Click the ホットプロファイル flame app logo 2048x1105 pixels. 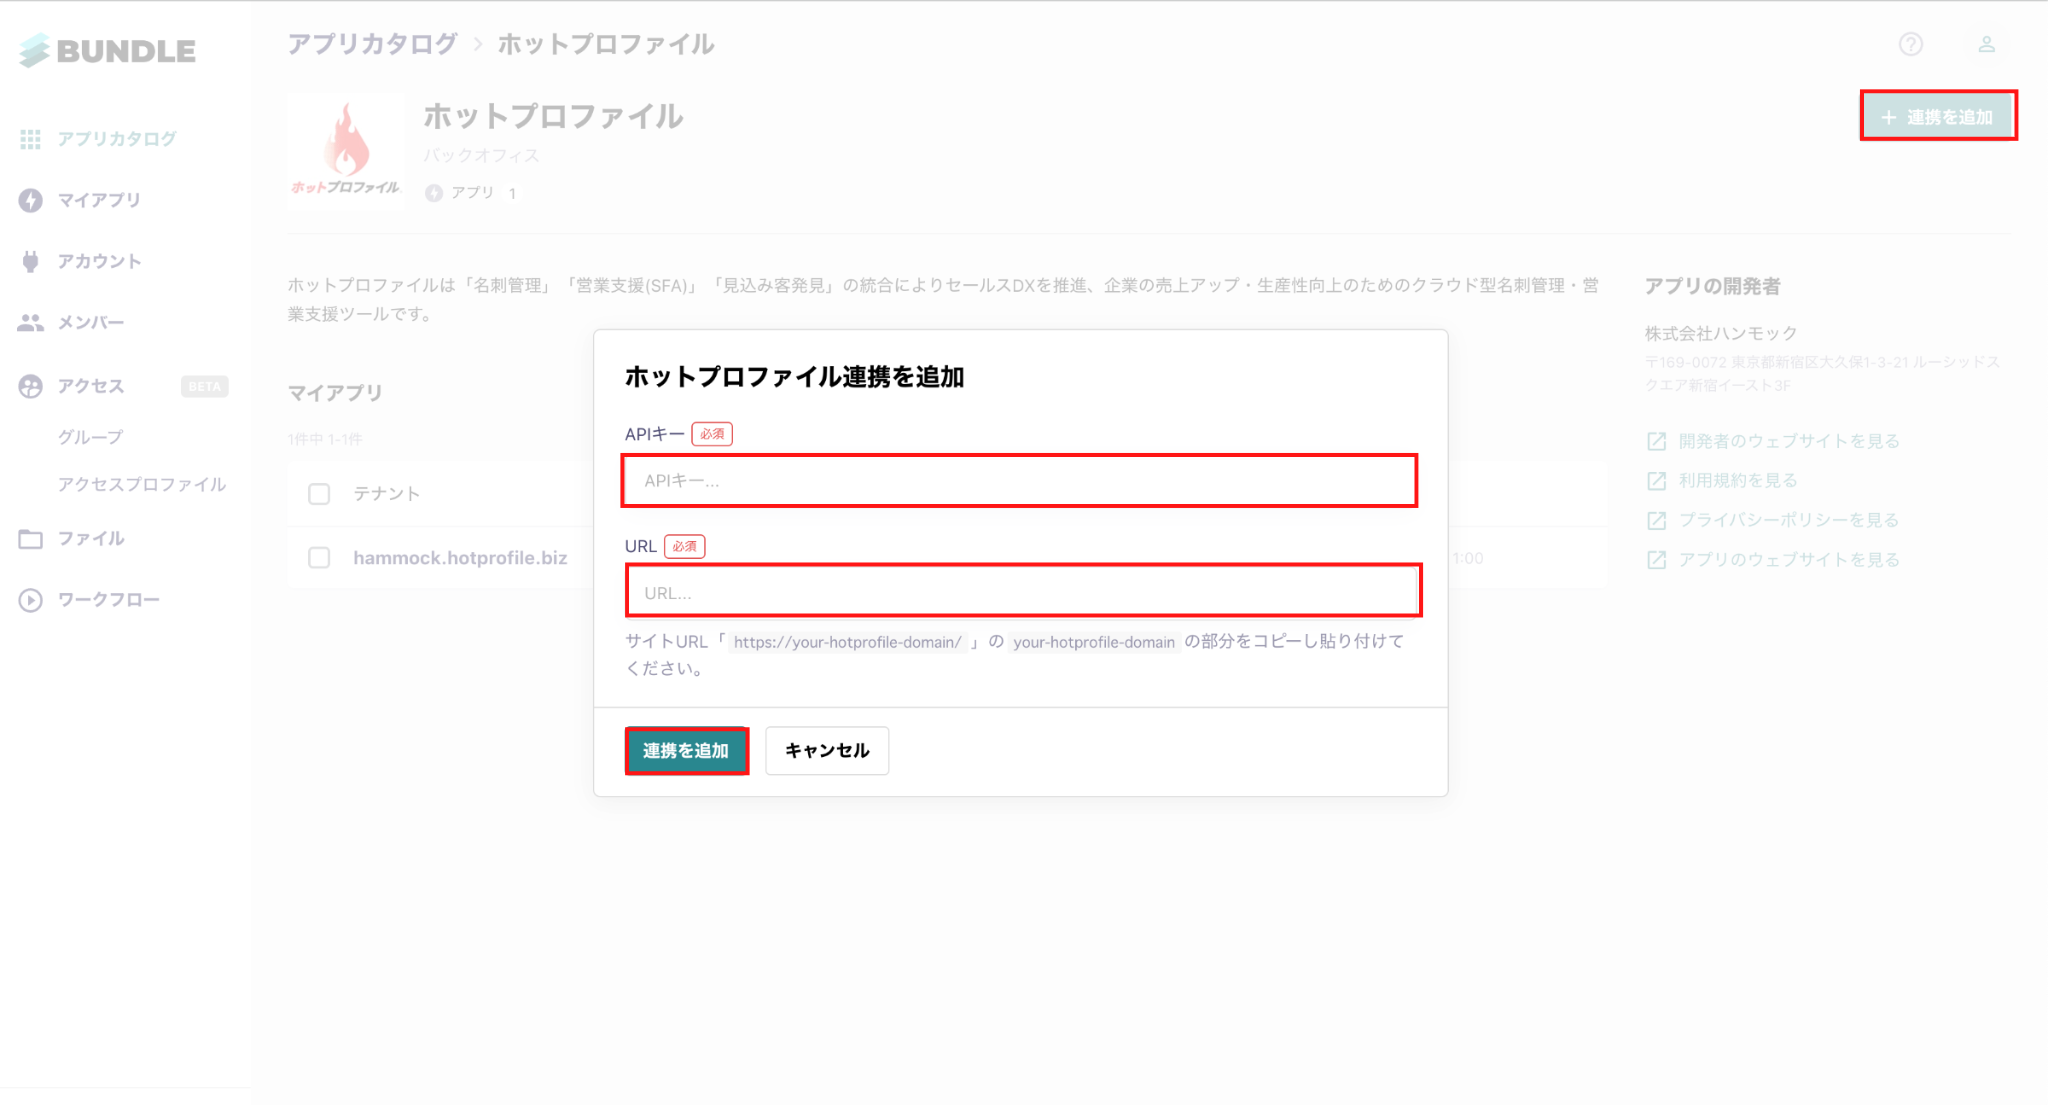point(346,150)
